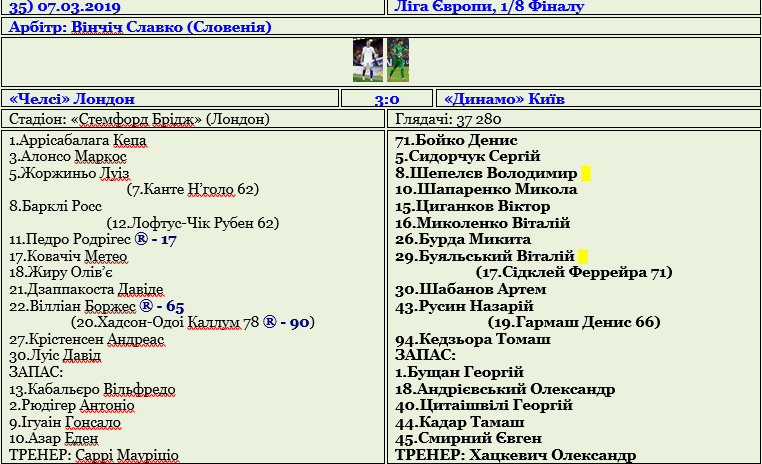Click the attendance cell Глядачі: 37 280
The height and width of the screenshot is (464, 762).
tap(573, 119)
